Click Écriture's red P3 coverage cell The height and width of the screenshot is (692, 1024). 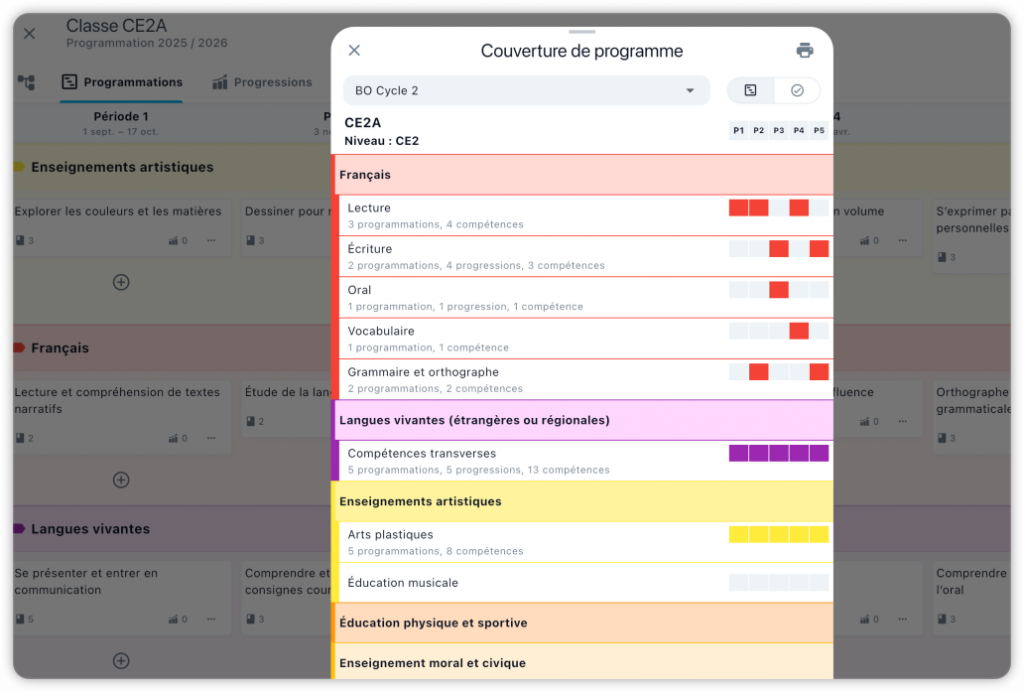coord(778,249)
